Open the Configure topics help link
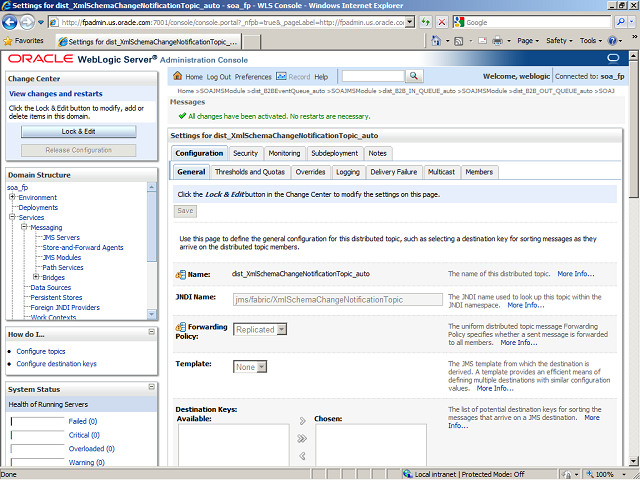This screenshot has width=640, height=480. (x=41, y=352)
